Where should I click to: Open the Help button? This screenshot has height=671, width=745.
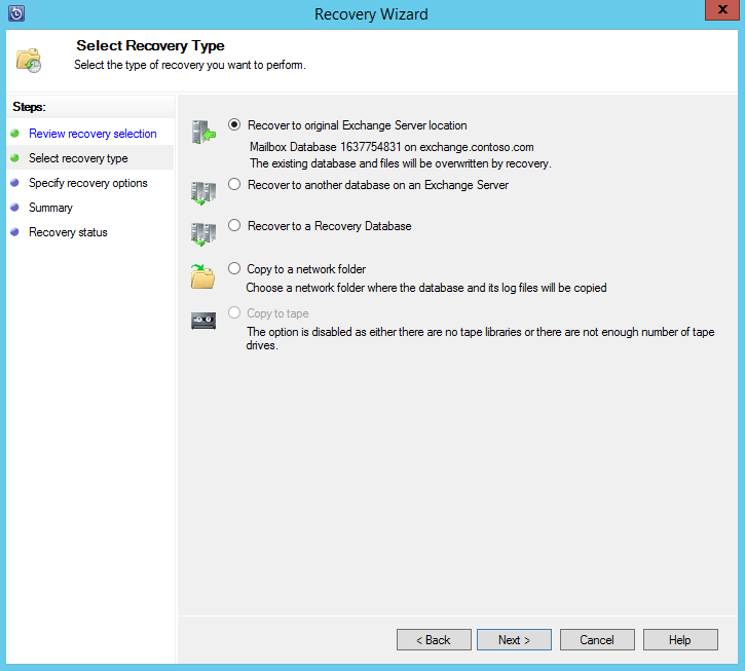pos(680,640)
